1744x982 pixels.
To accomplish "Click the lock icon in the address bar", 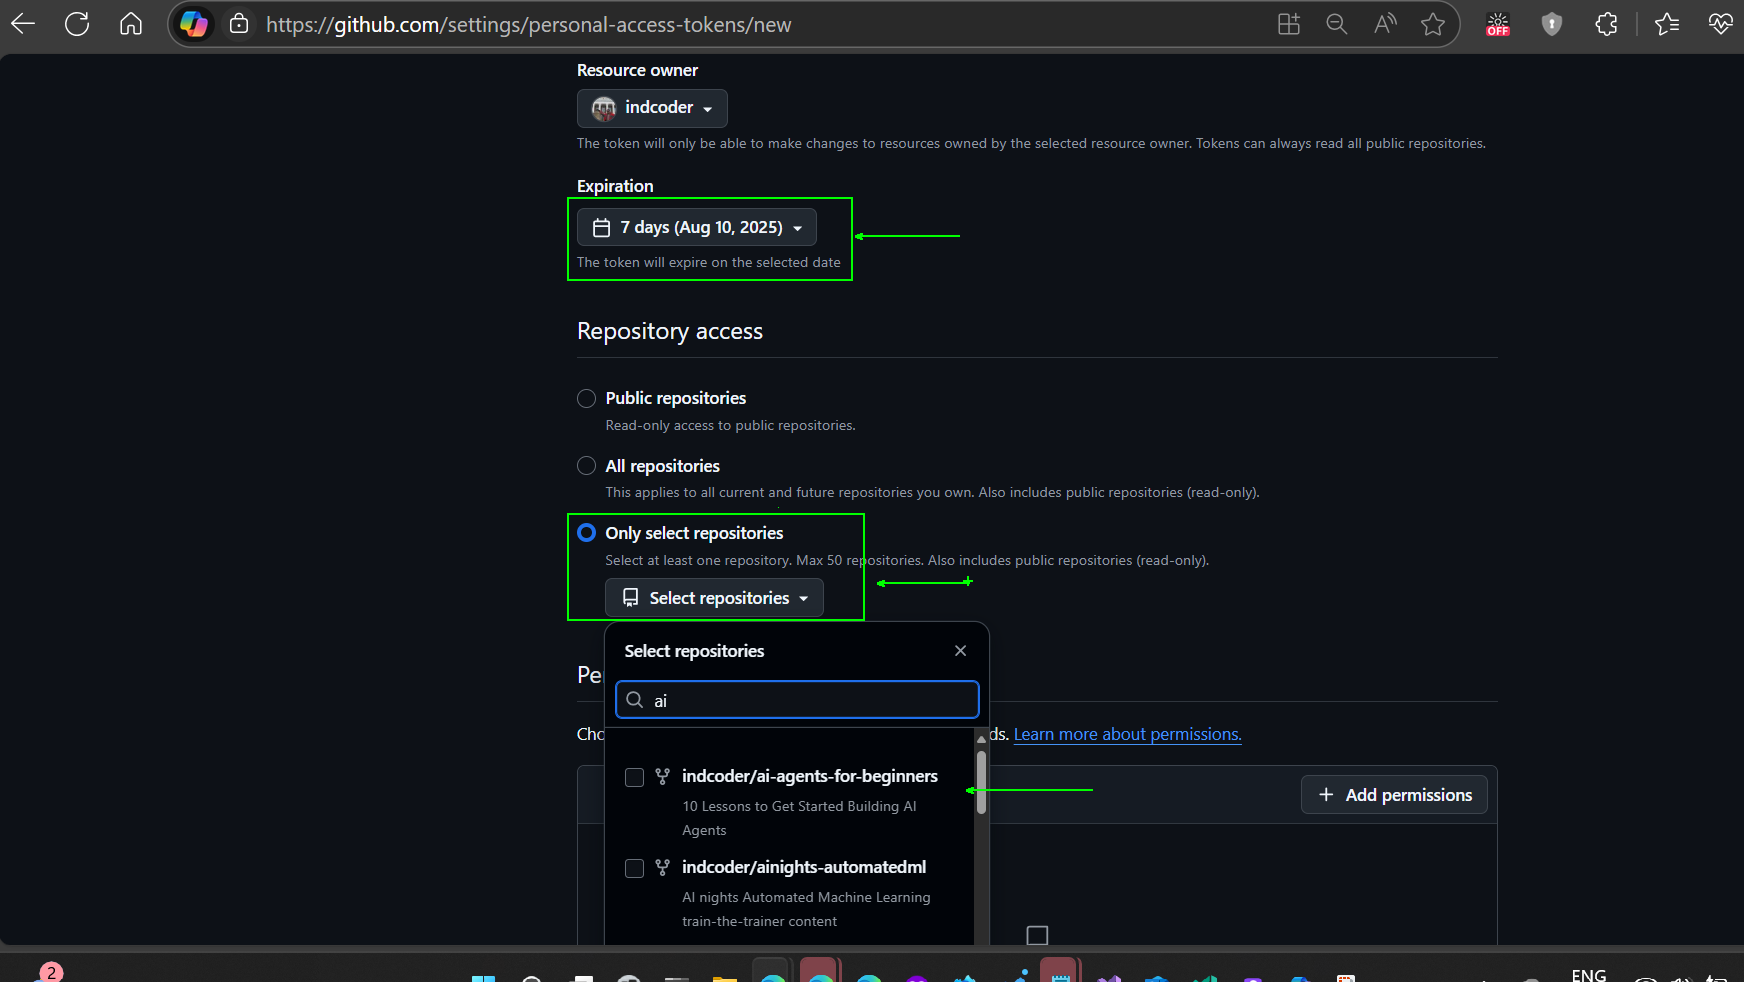I will (x=239, y=24).
